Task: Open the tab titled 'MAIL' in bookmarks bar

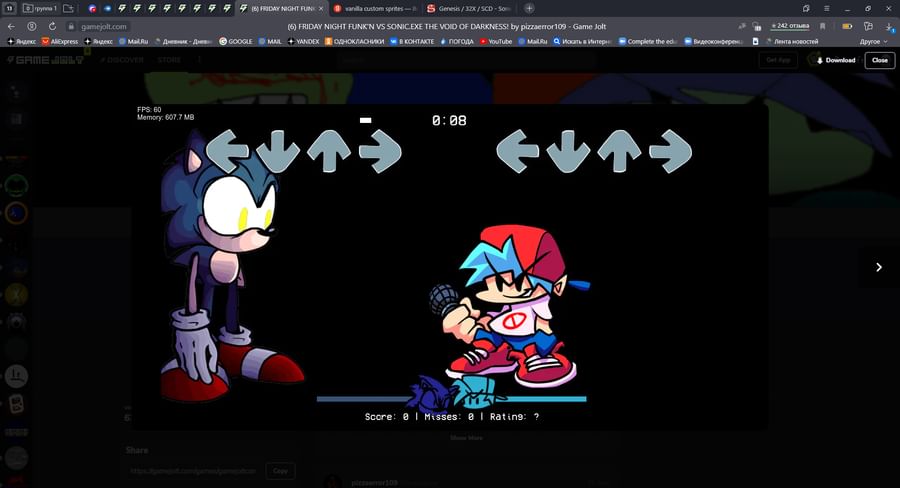Action: tap(270, 41)
